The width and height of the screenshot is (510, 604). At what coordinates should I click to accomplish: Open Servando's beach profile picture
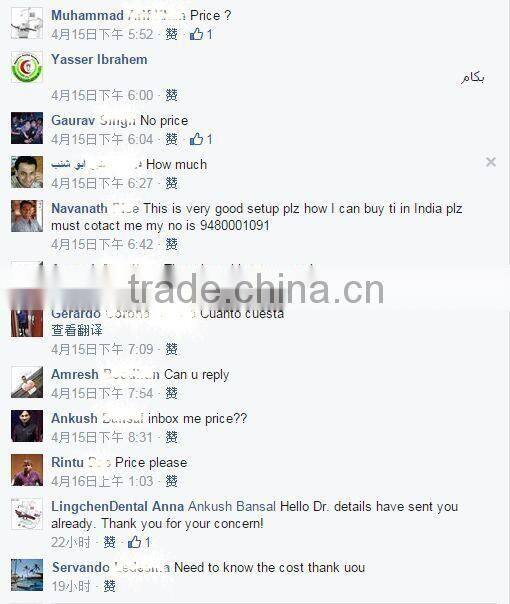27,575
